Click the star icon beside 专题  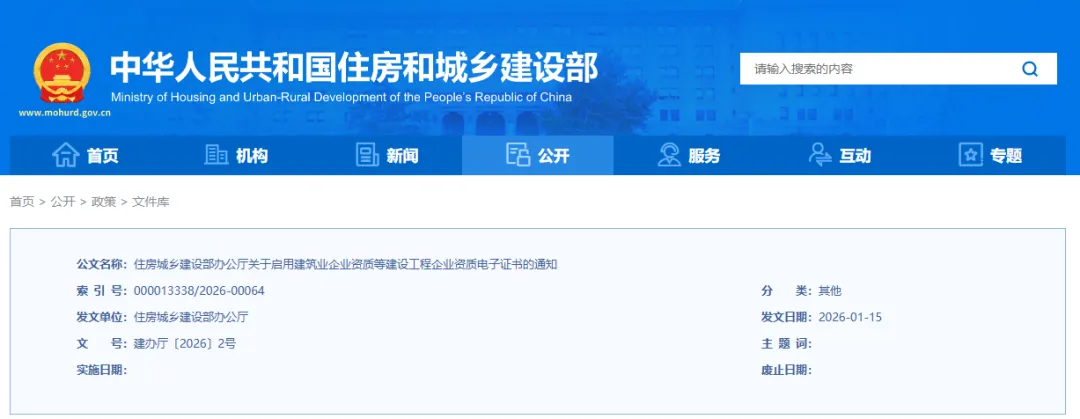point(970,155)
